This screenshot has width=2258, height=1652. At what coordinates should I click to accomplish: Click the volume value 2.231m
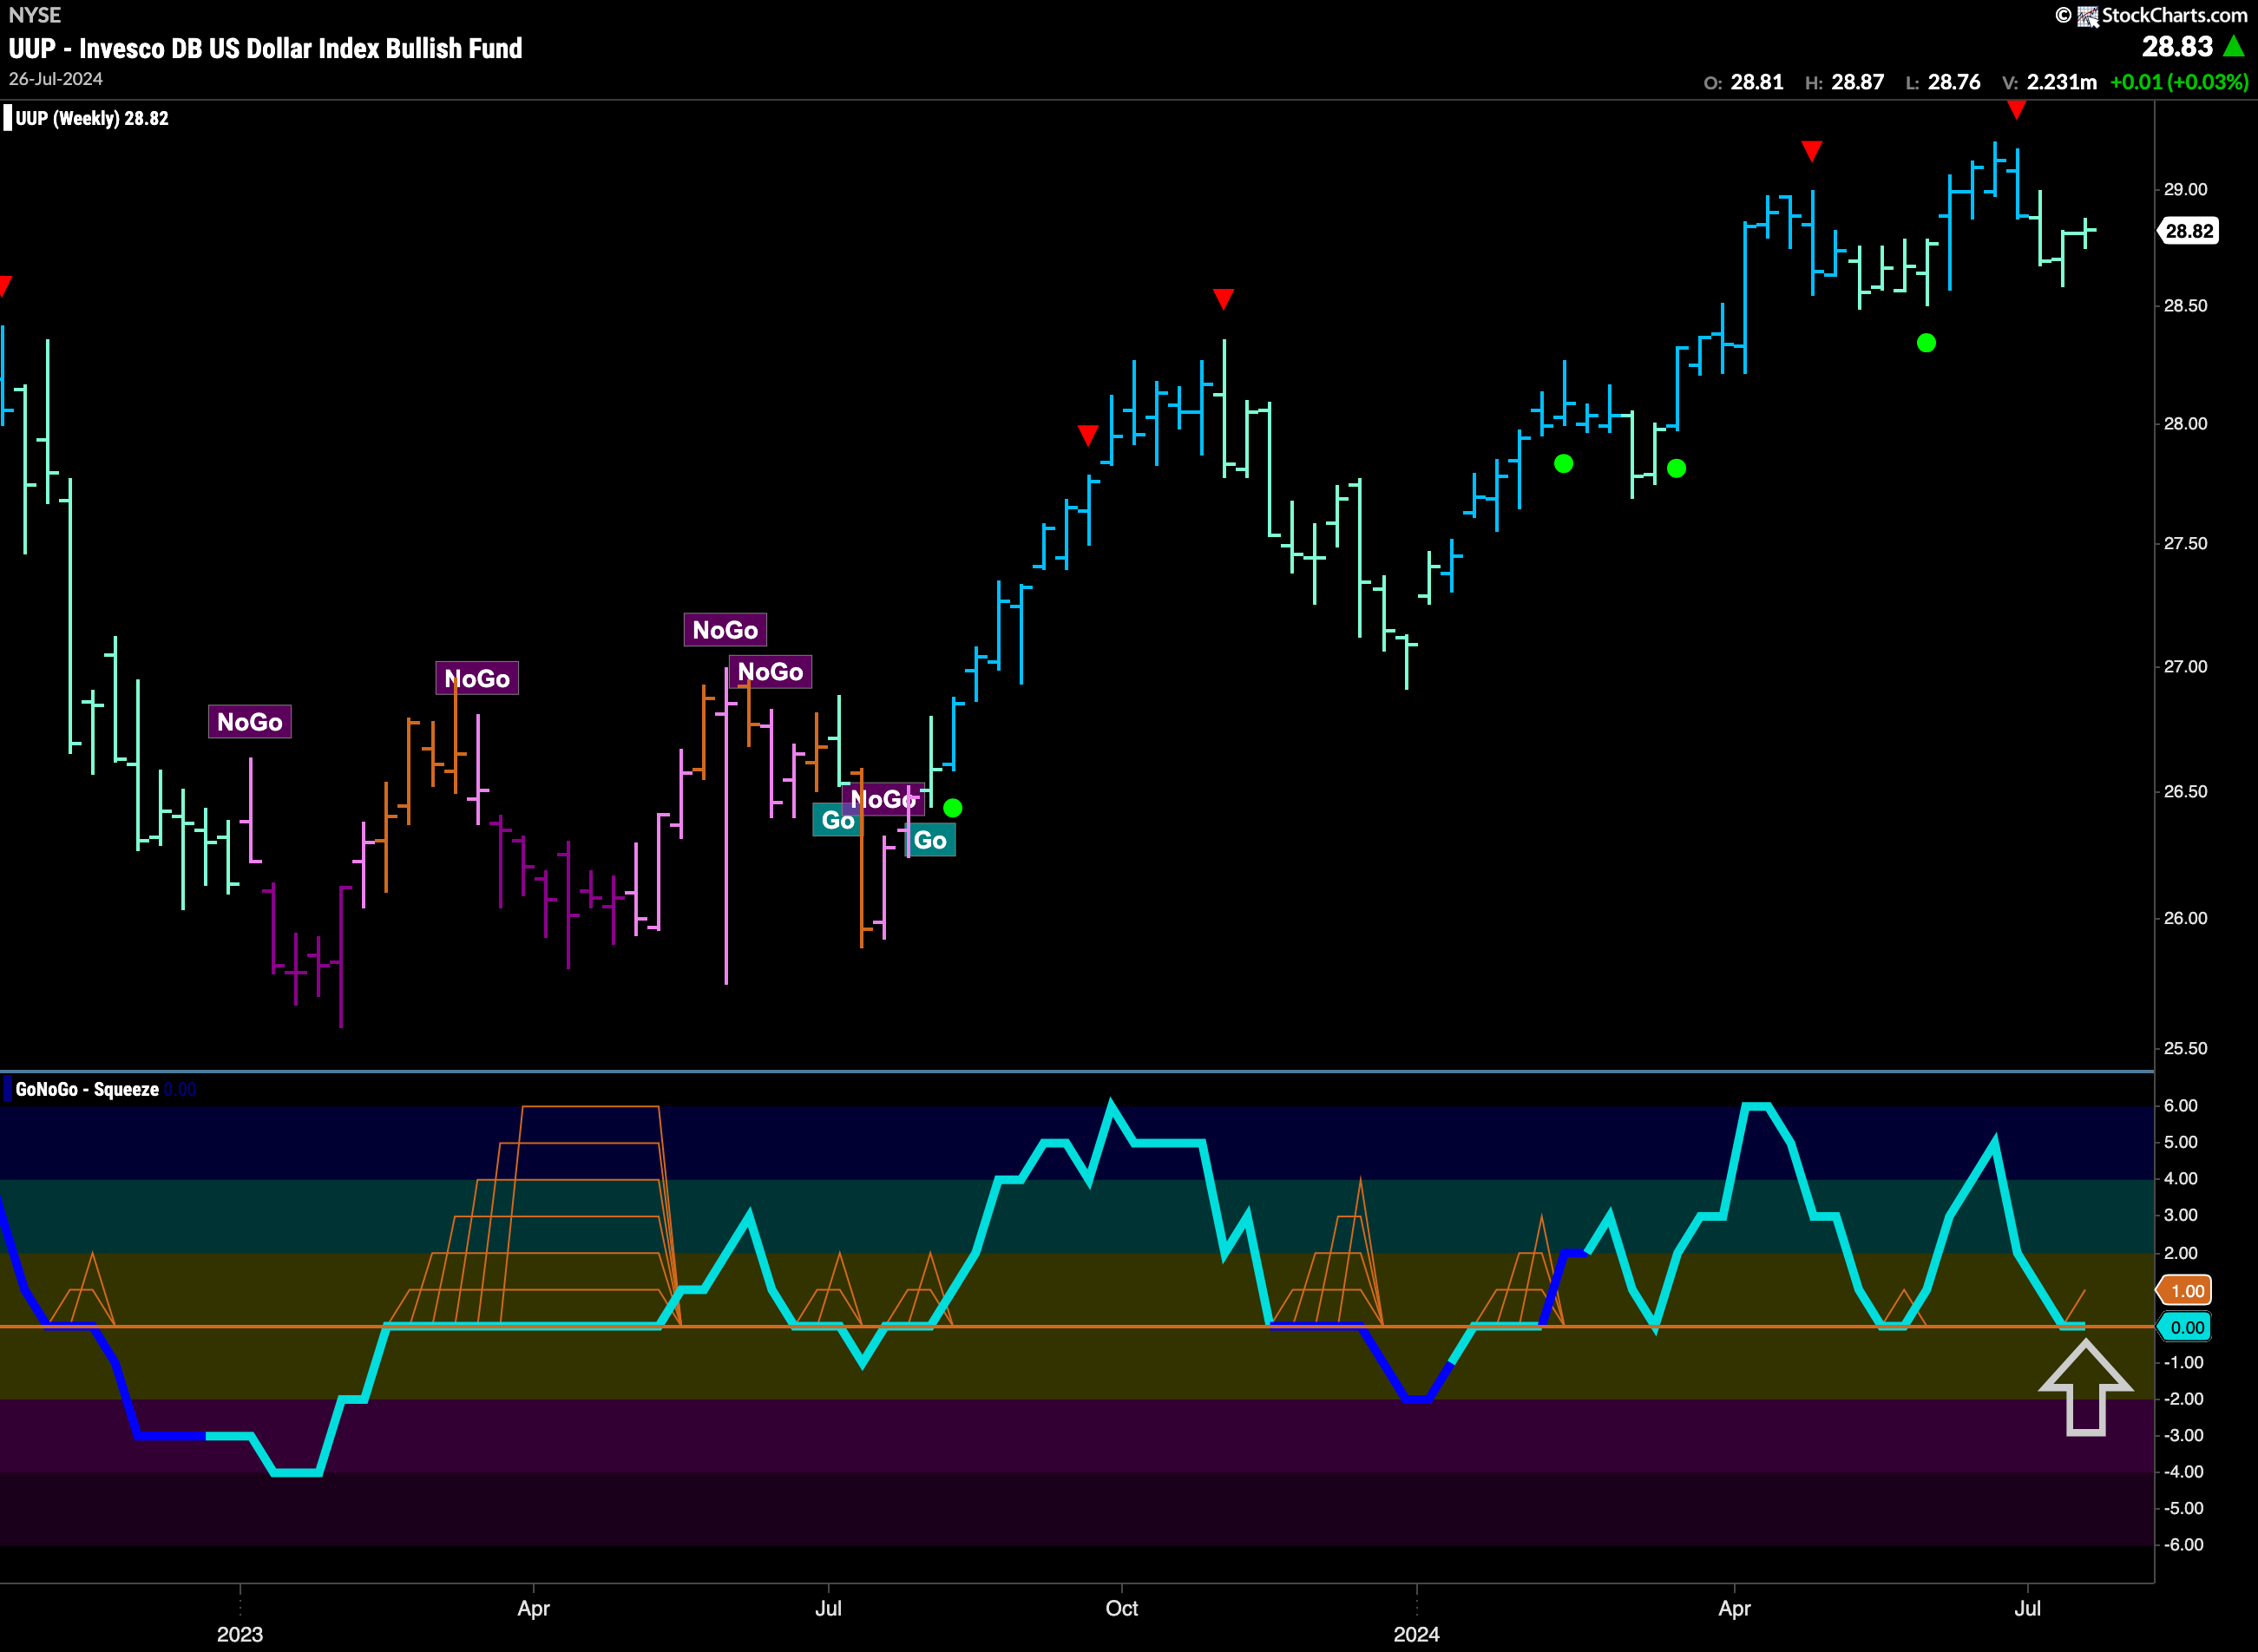click(x=2061, y=82)
